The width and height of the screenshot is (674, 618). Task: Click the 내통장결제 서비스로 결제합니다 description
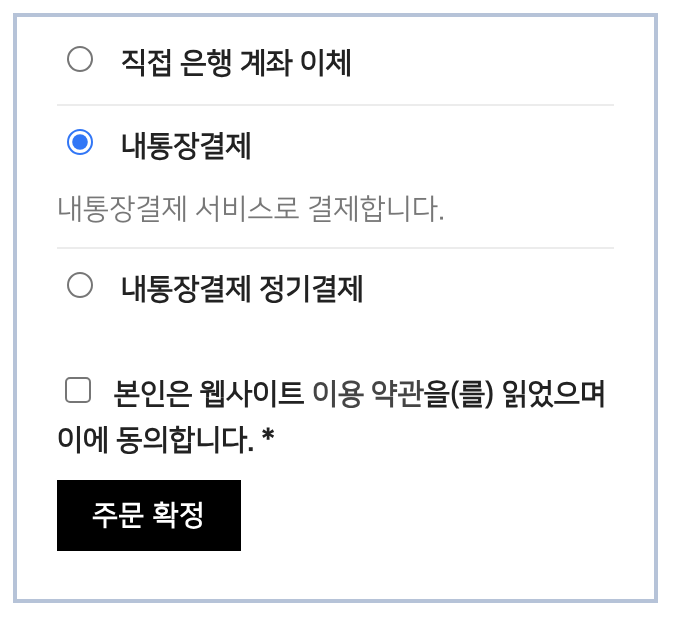click(251, 209)
